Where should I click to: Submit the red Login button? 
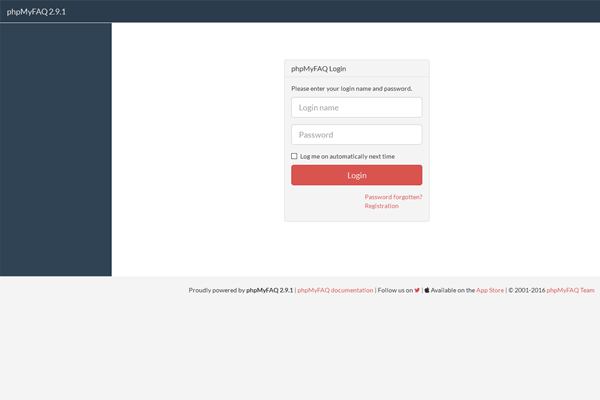click(357, 175)
